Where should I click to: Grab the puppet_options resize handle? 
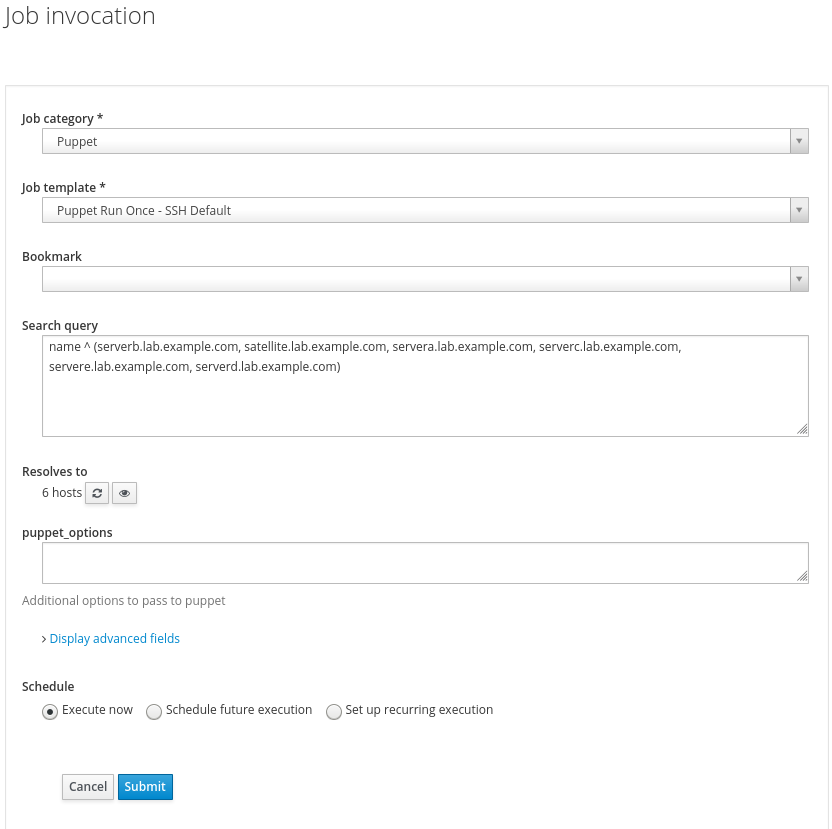click(802, 576)
